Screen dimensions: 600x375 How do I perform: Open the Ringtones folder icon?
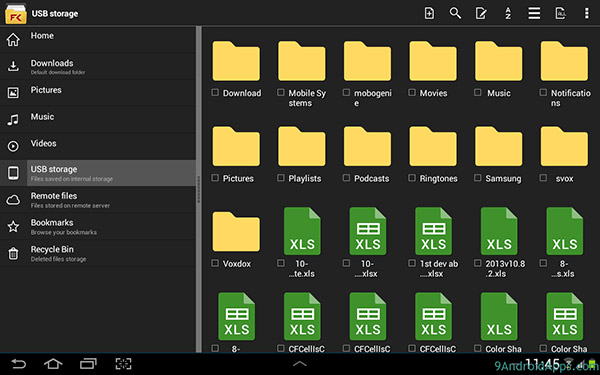point(433,146)
